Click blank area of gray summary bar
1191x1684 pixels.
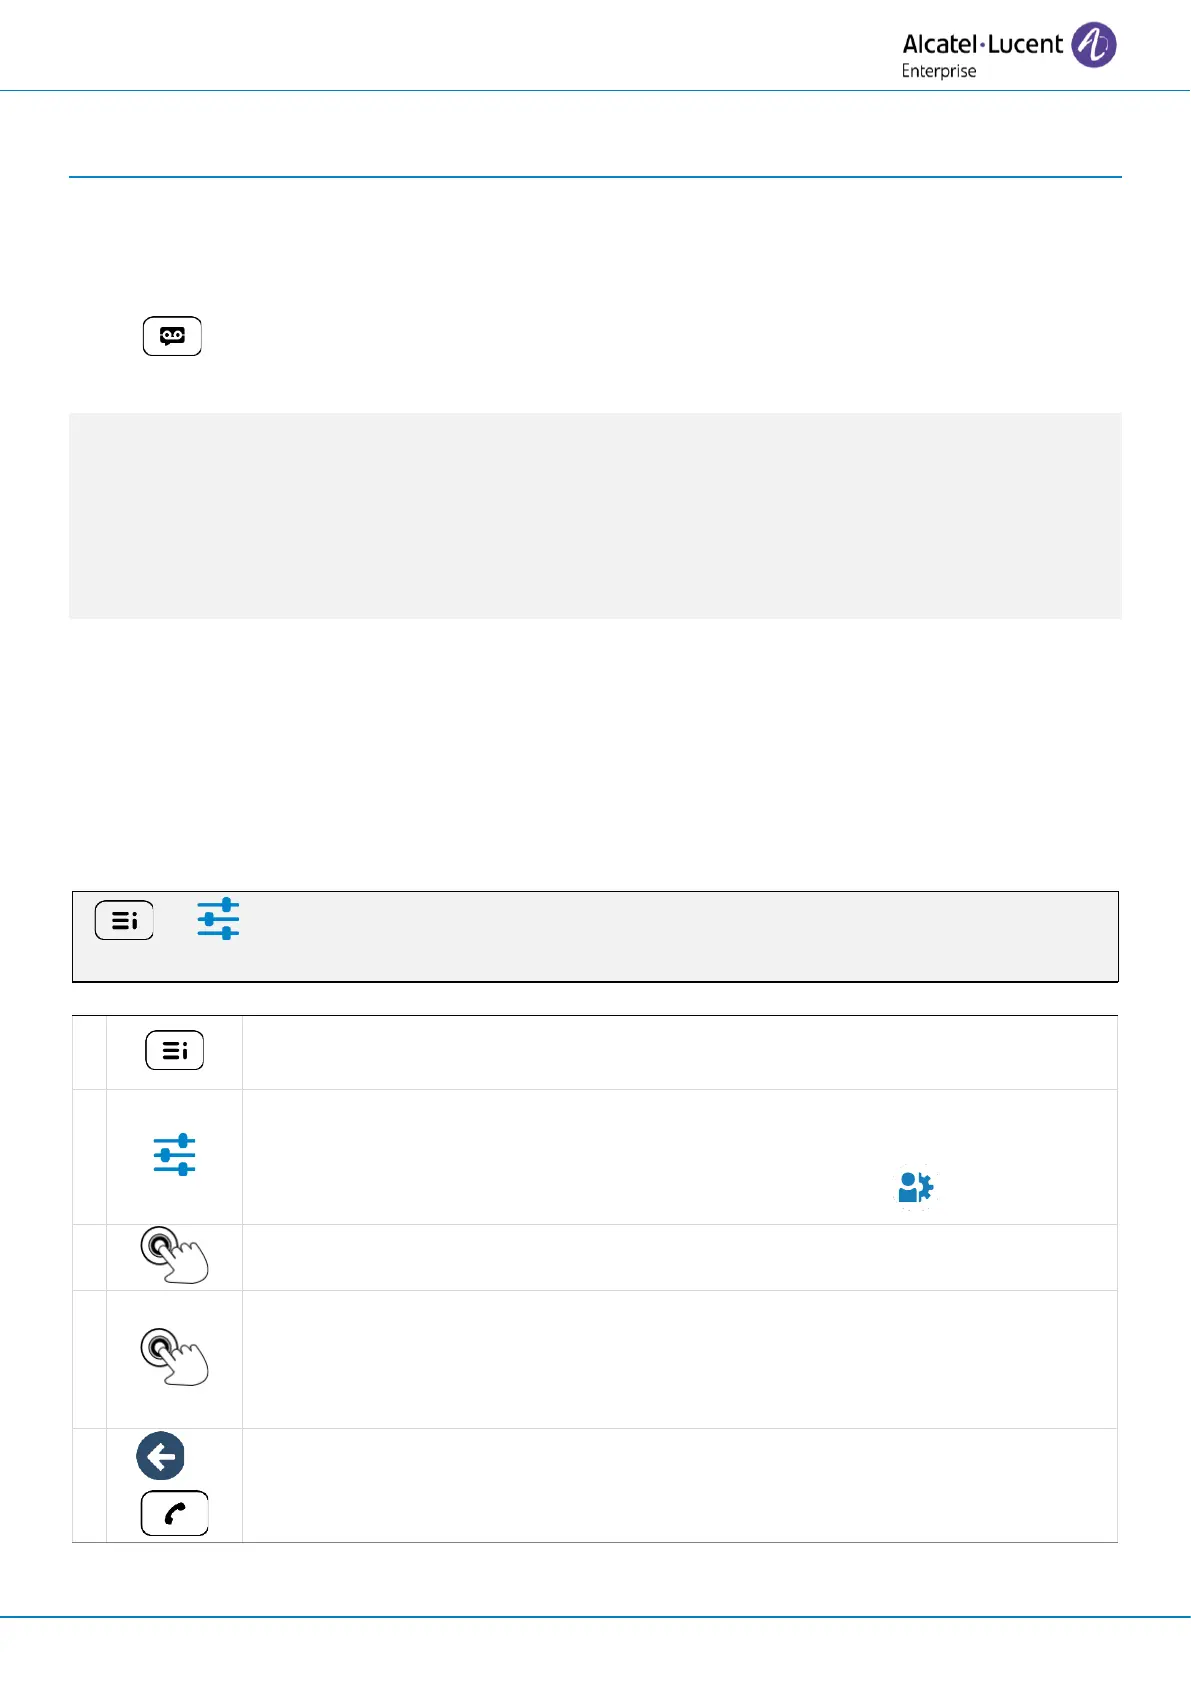pos(680,936)
